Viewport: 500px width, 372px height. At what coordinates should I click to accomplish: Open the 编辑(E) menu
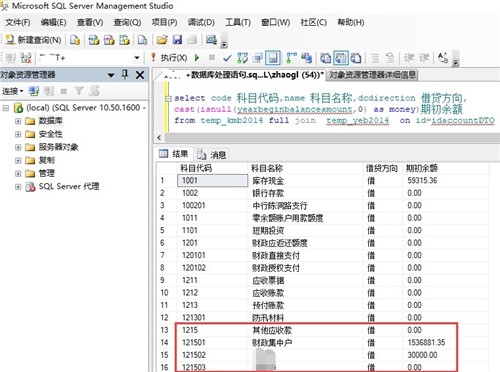coord(53,22)
